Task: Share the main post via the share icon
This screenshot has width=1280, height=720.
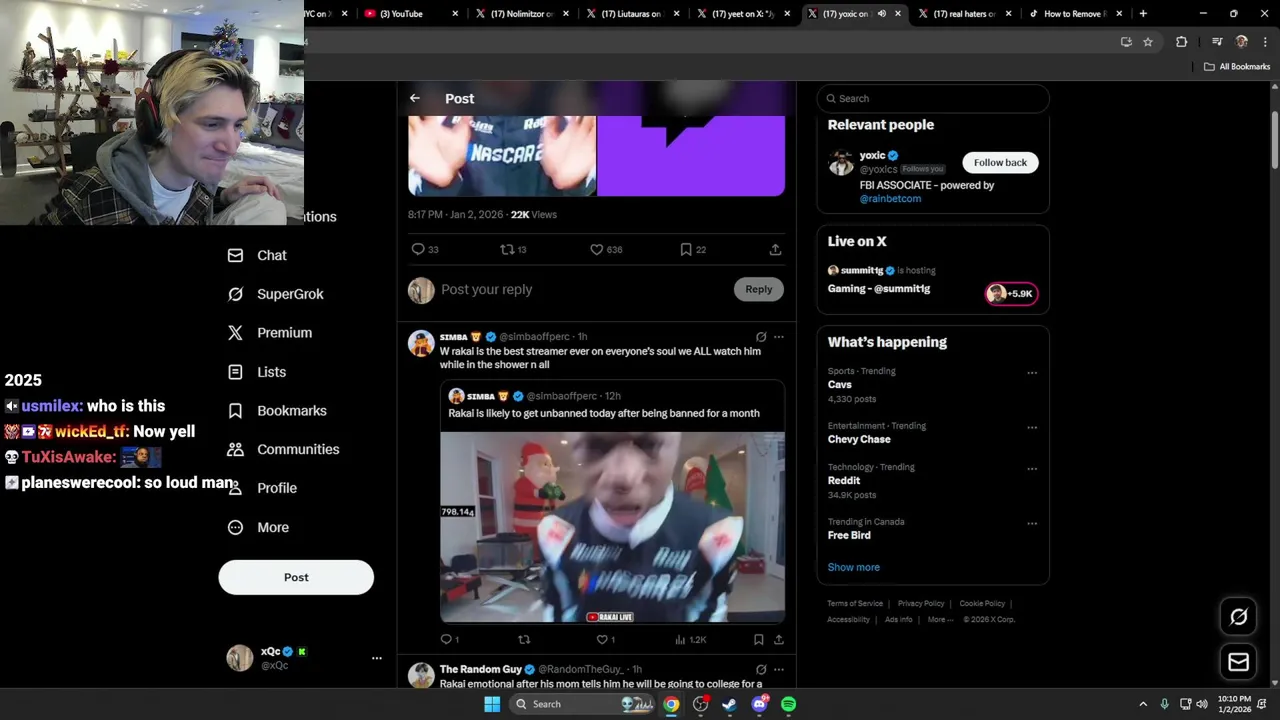Action: 775,249
